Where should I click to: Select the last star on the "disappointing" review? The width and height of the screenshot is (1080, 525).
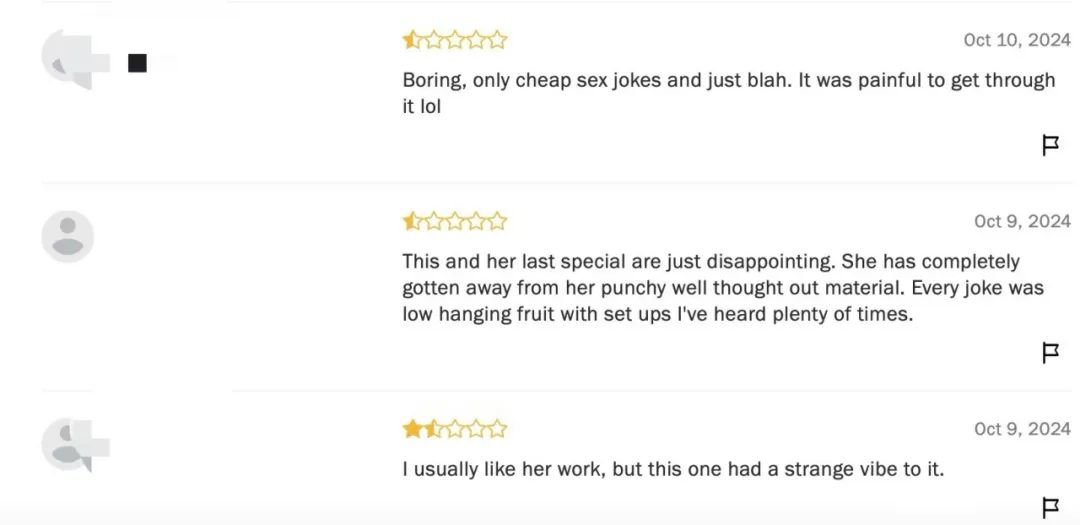[x=497, y=221]
